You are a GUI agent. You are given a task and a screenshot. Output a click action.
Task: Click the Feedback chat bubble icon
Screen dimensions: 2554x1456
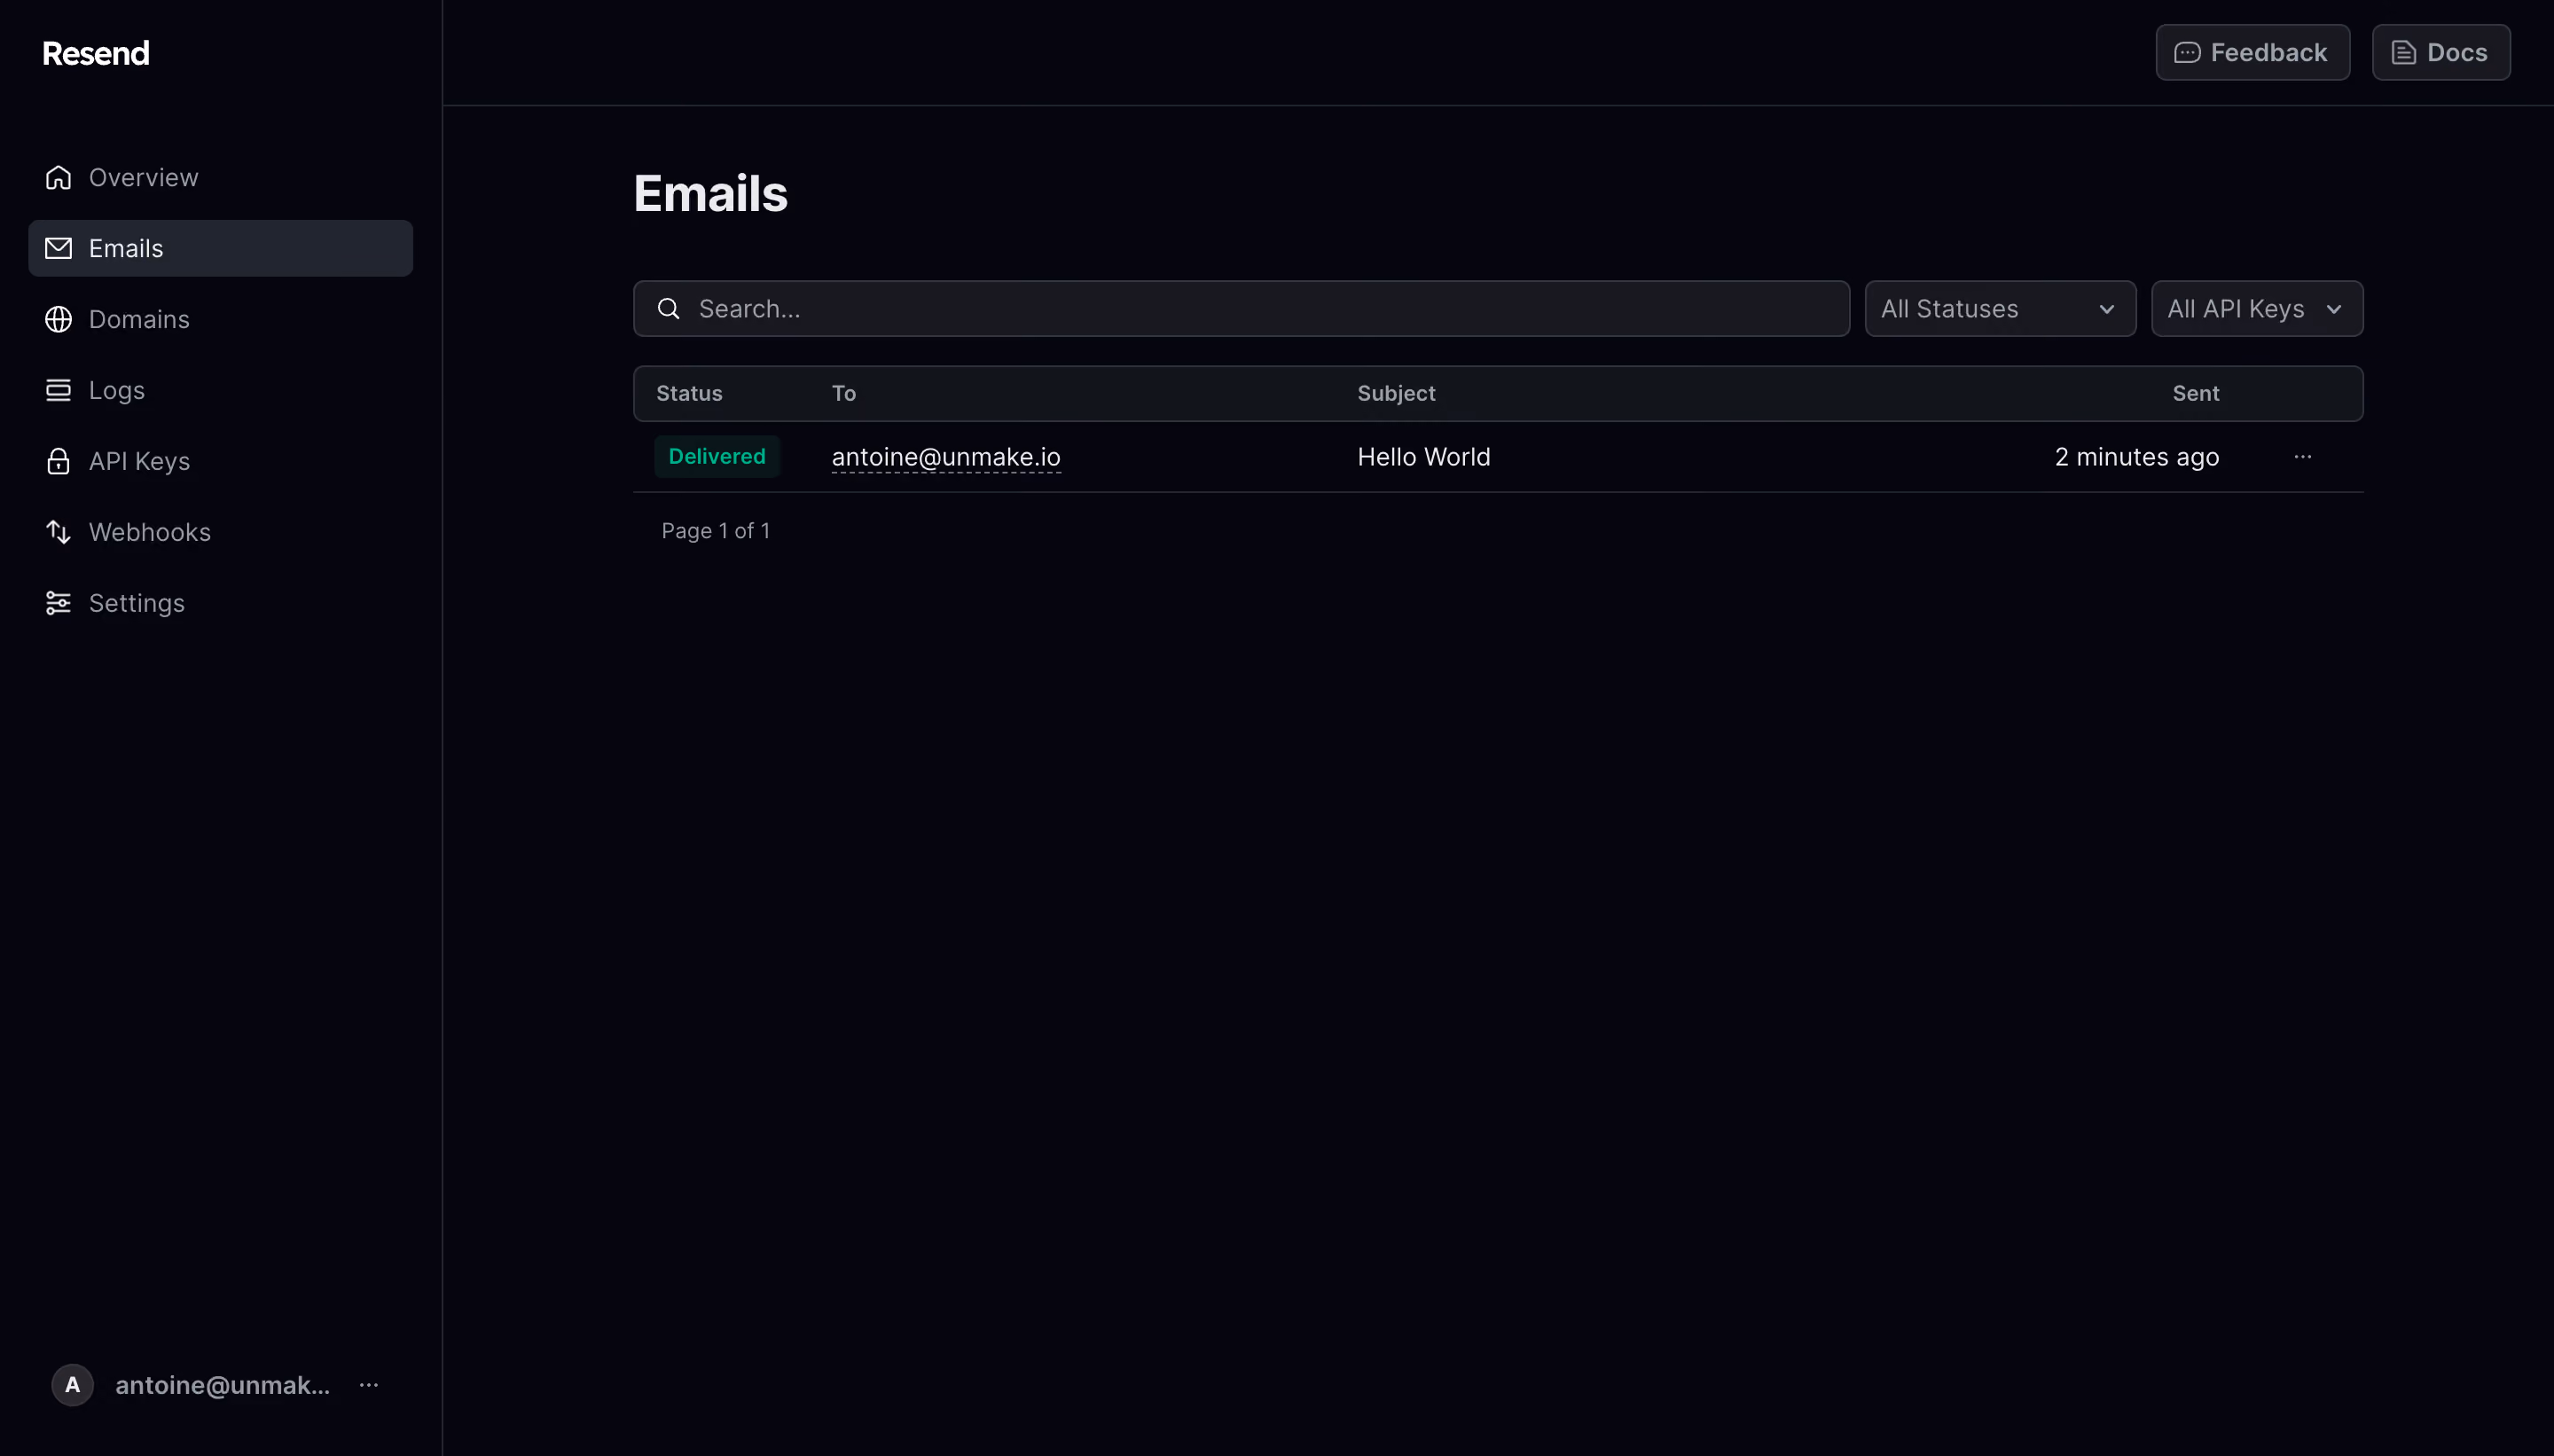pyautogui.click(x=2187, y=53)
